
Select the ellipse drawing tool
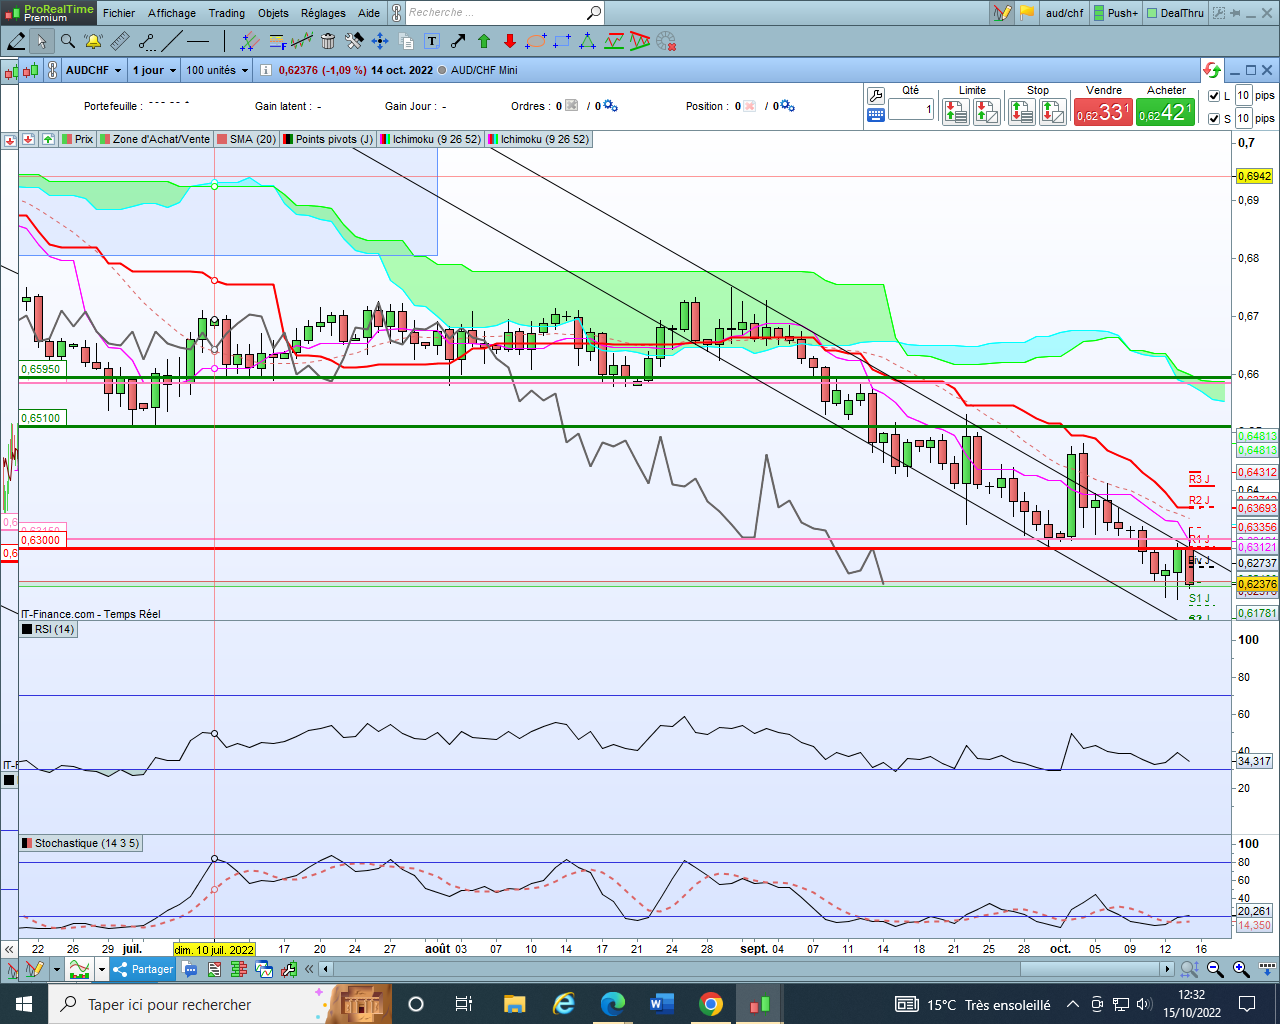pyautogui.click(x=536, y=41)
